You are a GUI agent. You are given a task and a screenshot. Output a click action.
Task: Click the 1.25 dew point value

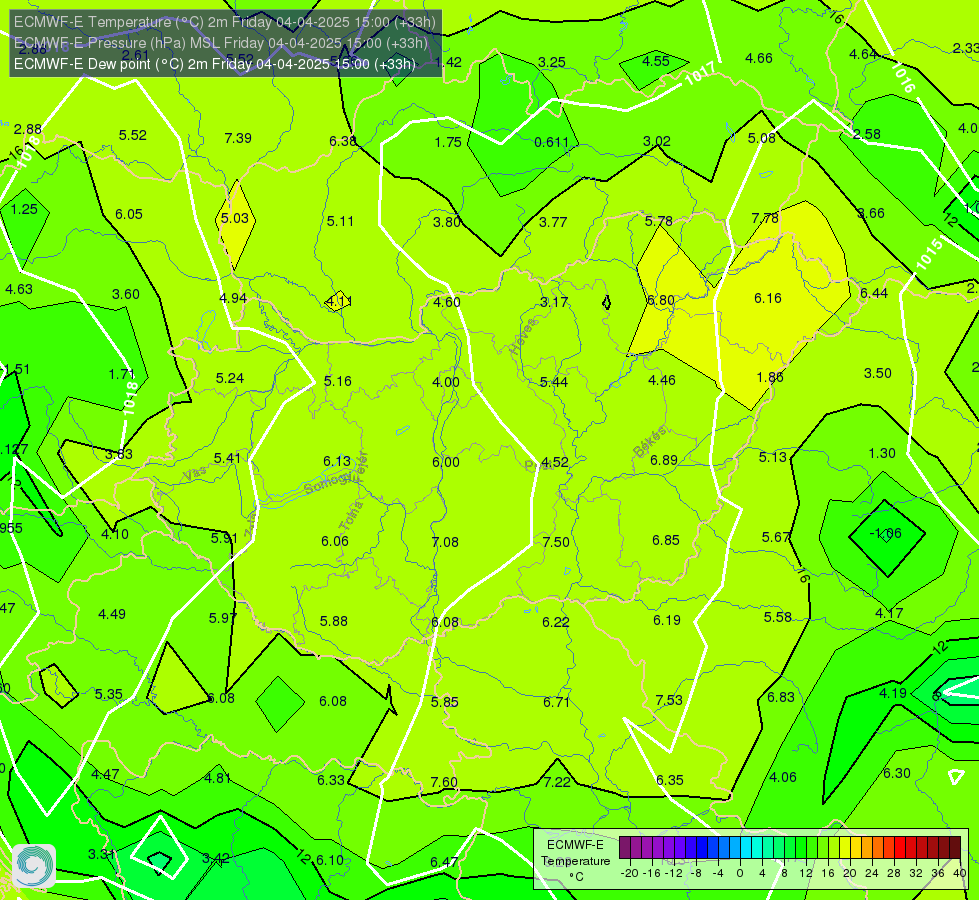tap(24, 209)
